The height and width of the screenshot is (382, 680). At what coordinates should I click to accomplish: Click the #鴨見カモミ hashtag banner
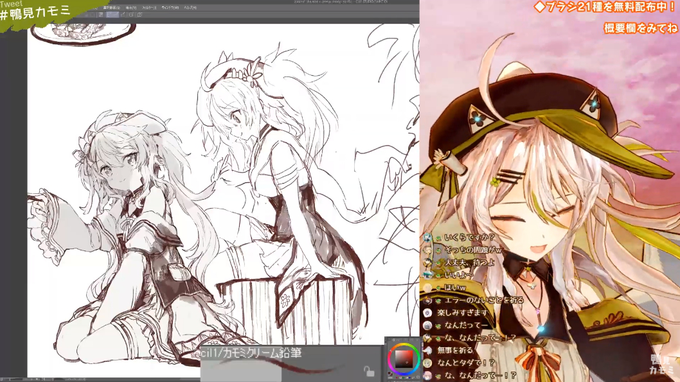point(36,13)
